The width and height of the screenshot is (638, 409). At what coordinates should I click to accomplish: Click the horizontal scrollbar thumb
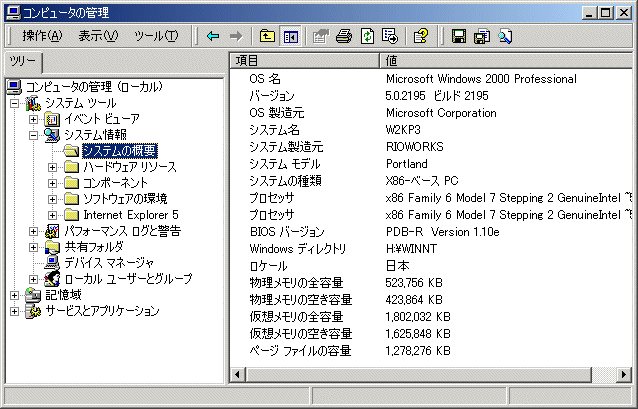click(418, 374)
